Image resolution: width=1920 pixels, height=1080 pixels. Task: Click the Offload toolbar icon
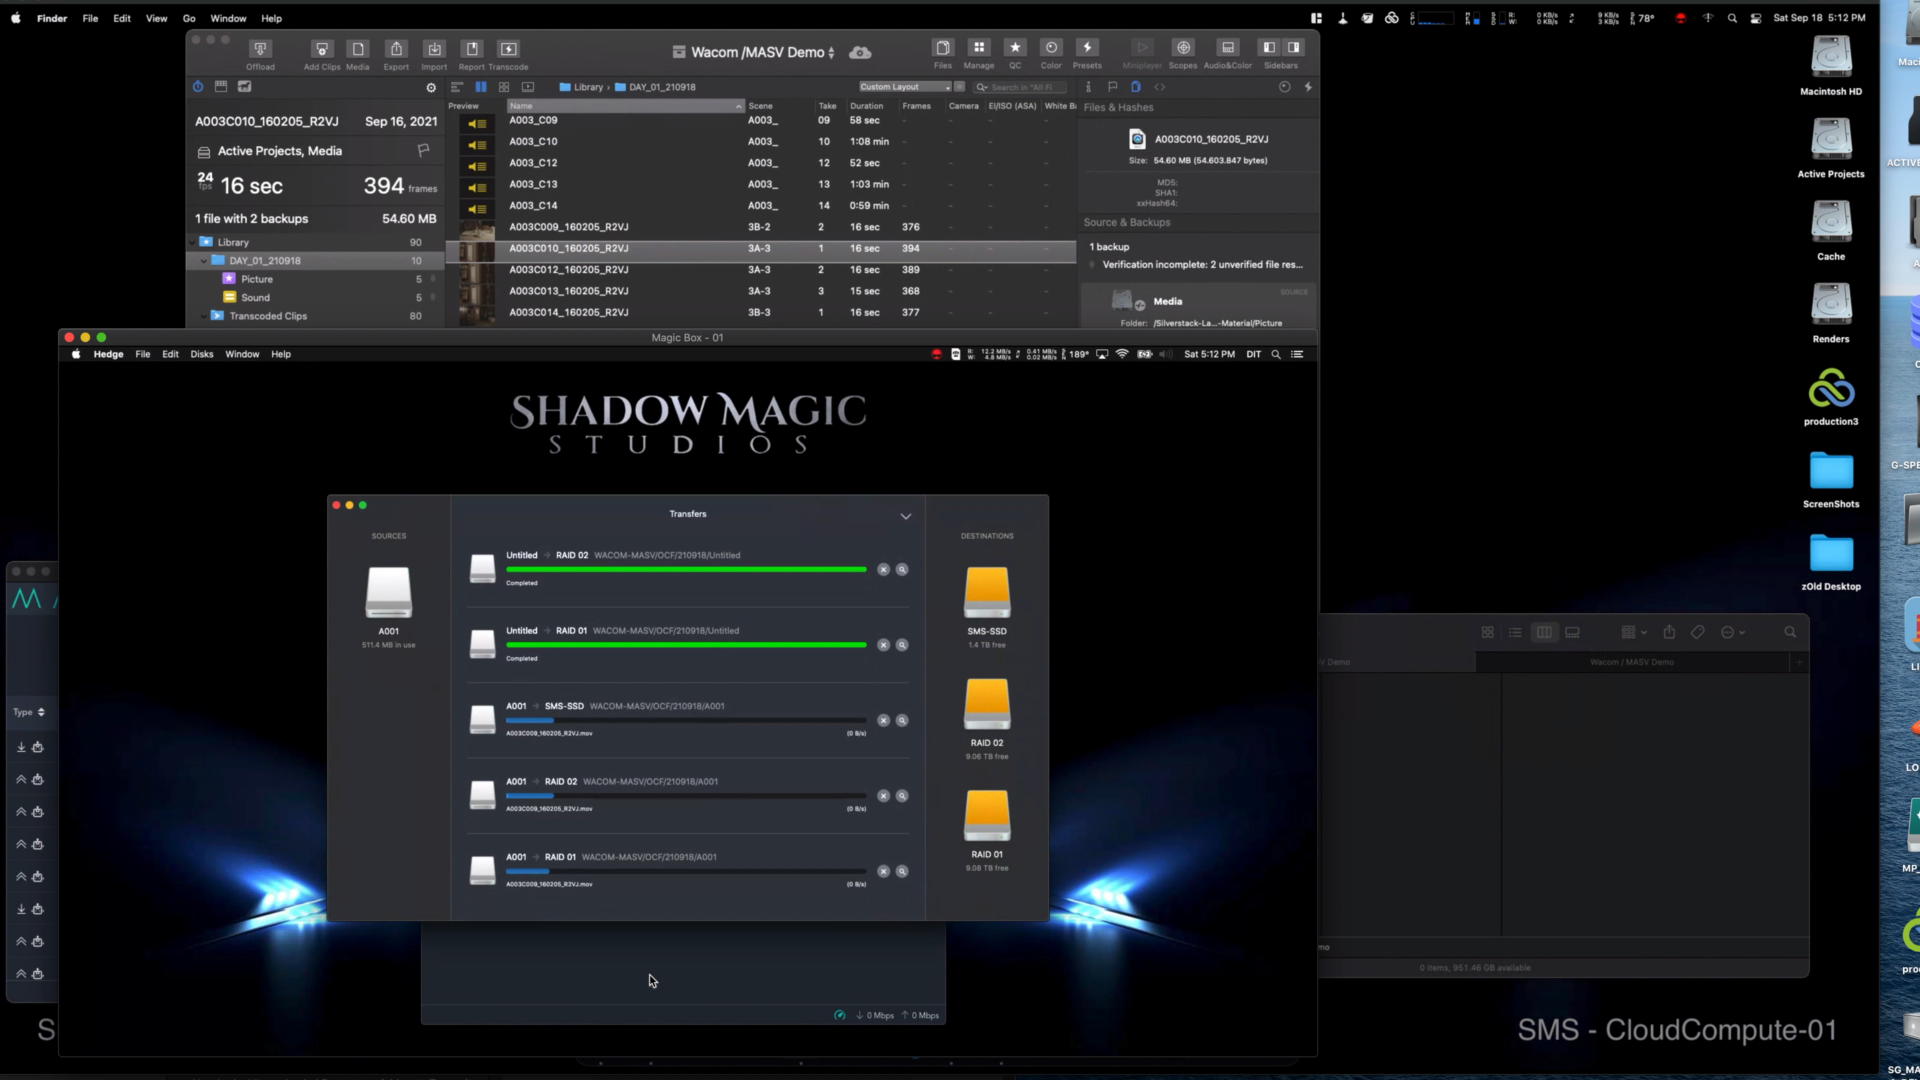(x=260, y=50)
